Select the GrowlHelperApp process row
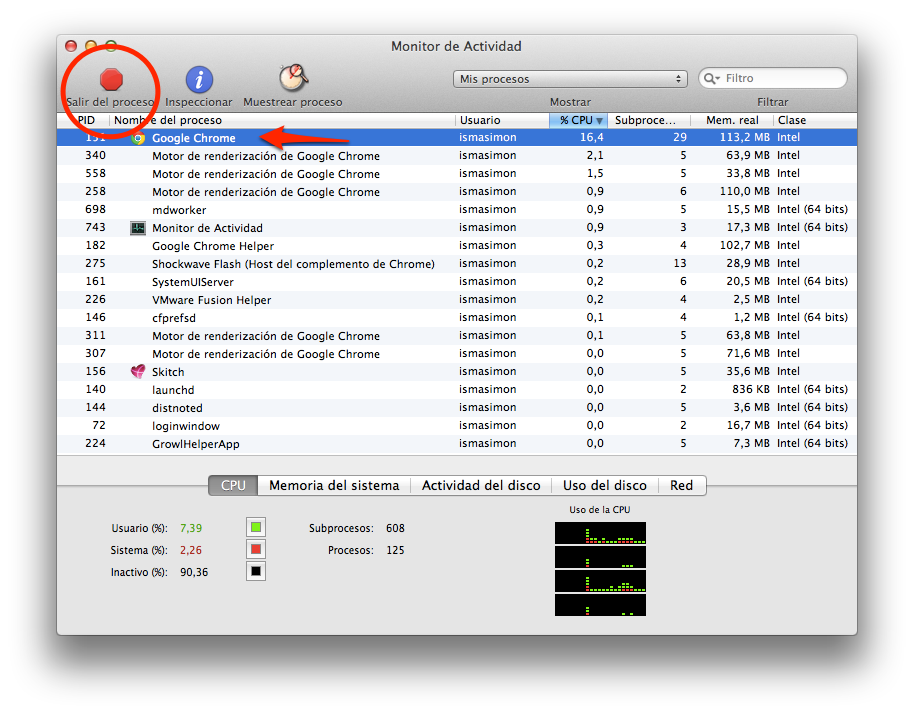The width and height of the screenshot is (914, 714). (x=457, y=444)
